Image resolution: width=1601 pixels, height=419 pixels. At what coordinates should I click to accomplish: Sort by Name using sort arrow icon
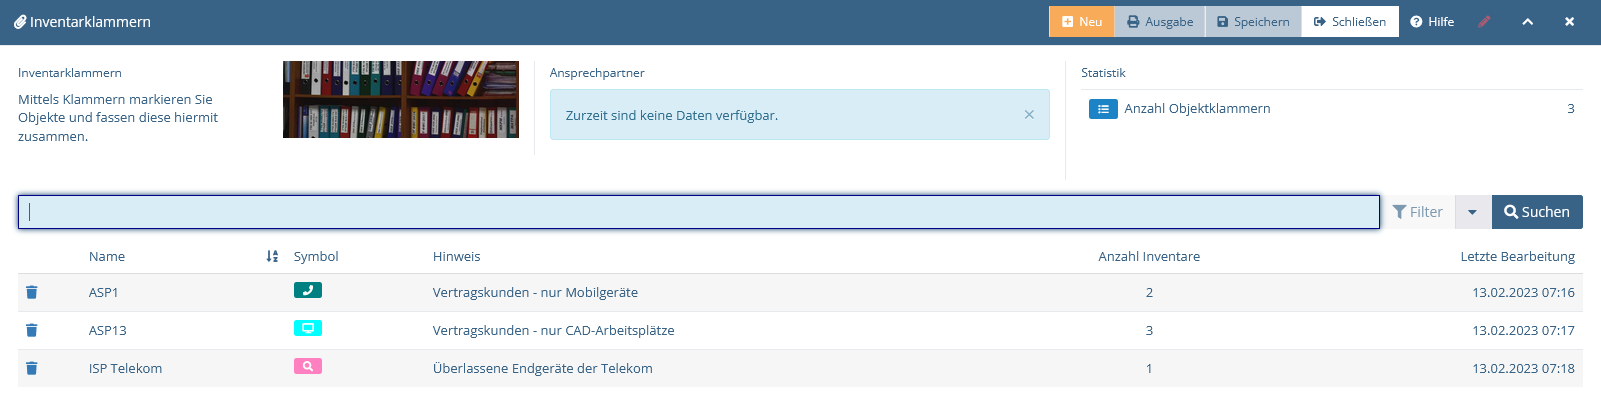[x=272, y=256]
